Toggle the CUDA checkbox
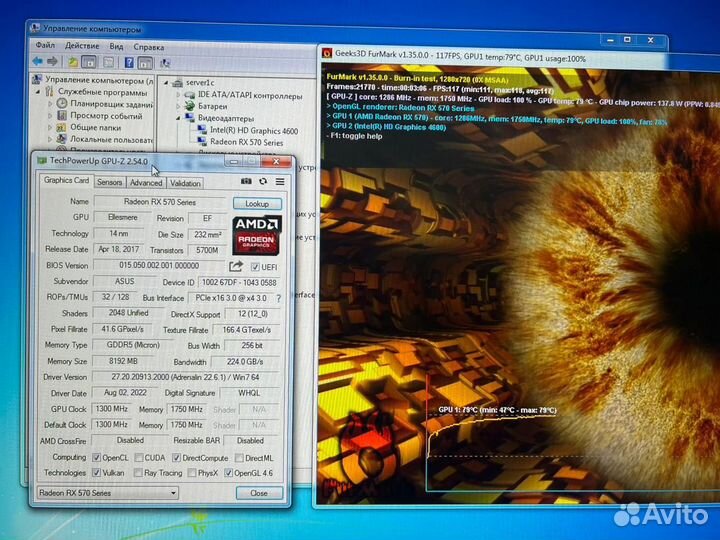This screenshot has width=720, height=540. (x=139, y=458)
